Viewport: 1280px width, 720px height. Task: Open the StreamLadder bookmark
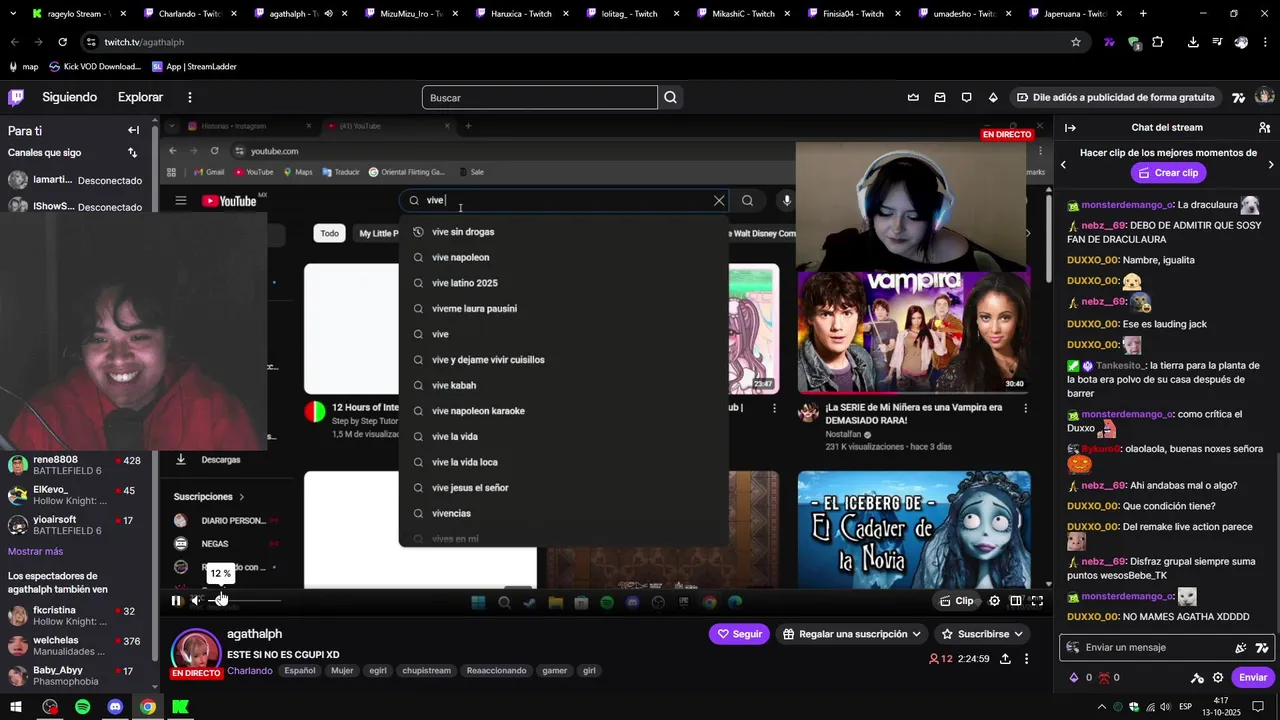pos(195,66)
